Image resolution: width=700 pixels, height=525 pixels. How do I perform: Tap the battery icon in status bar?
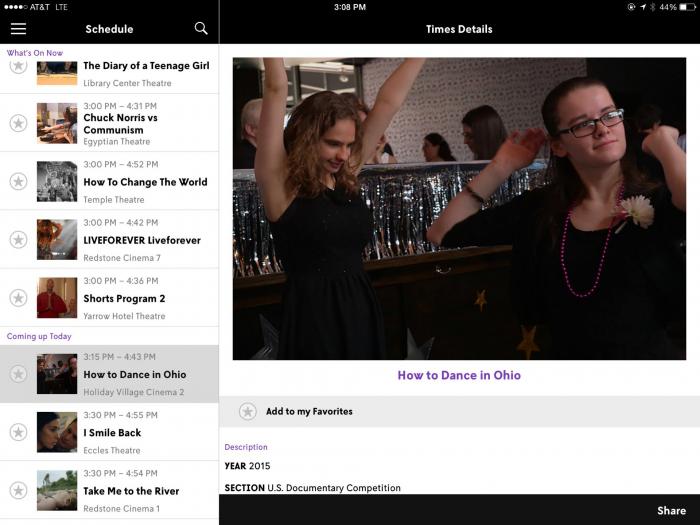coord(687,7)
